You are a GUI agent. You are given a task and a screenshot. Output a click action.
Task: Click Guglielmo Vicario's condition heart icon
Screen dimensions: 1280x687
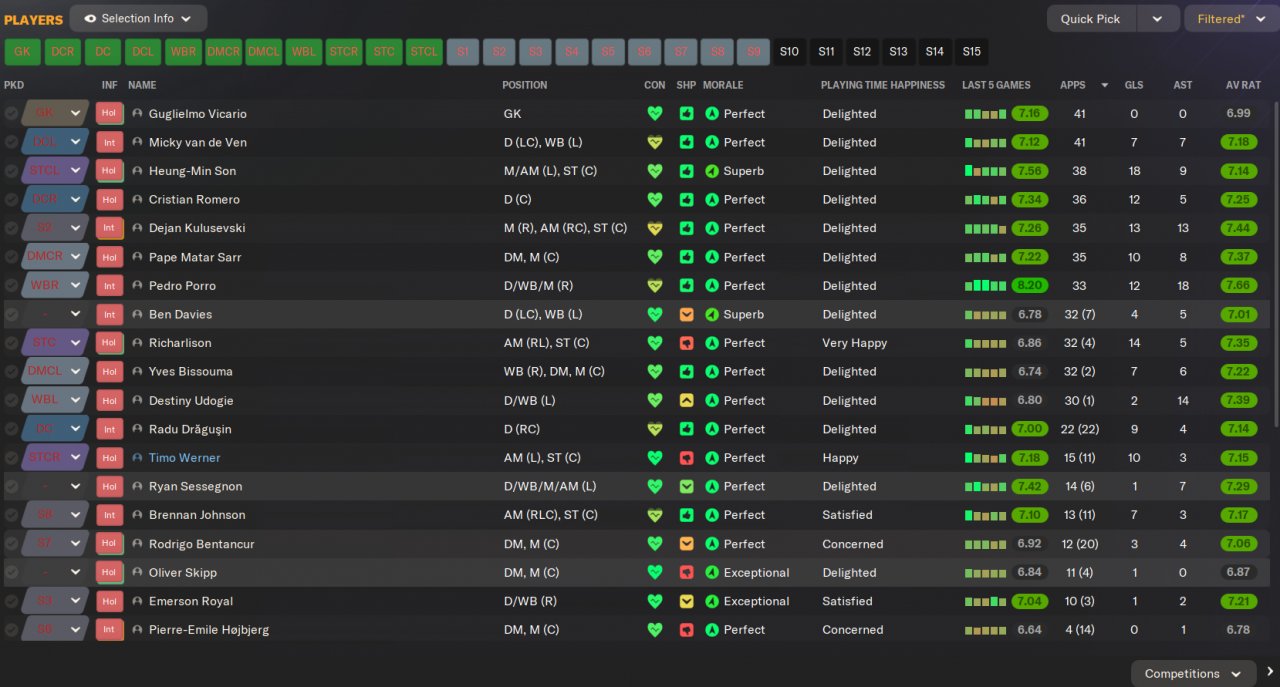[x=655, y=114]
